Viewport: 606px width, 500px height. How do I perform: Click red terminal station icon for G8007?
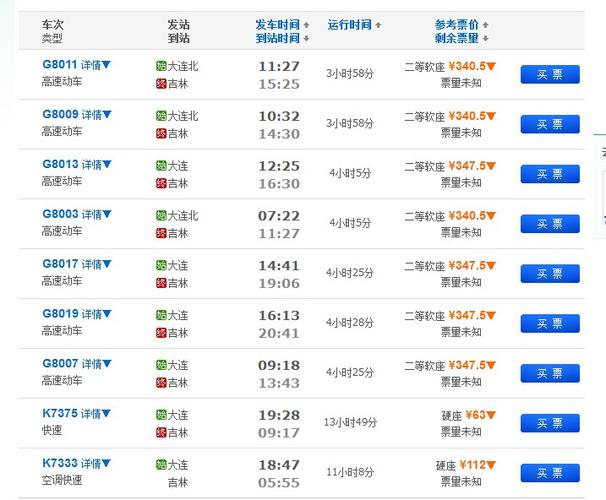click(x=161, y=383)
